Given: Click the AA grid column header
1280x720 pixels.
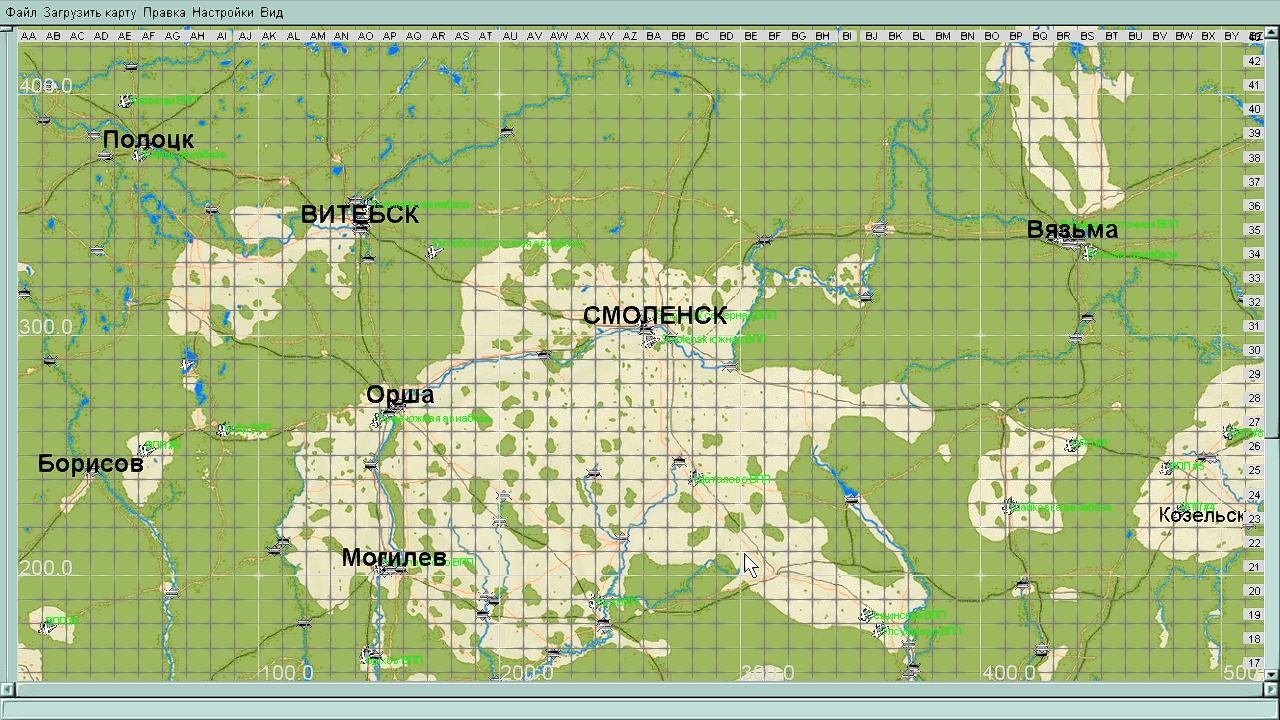Looking at the screenshot, I should pyautogui.click(x=28, y=36).
